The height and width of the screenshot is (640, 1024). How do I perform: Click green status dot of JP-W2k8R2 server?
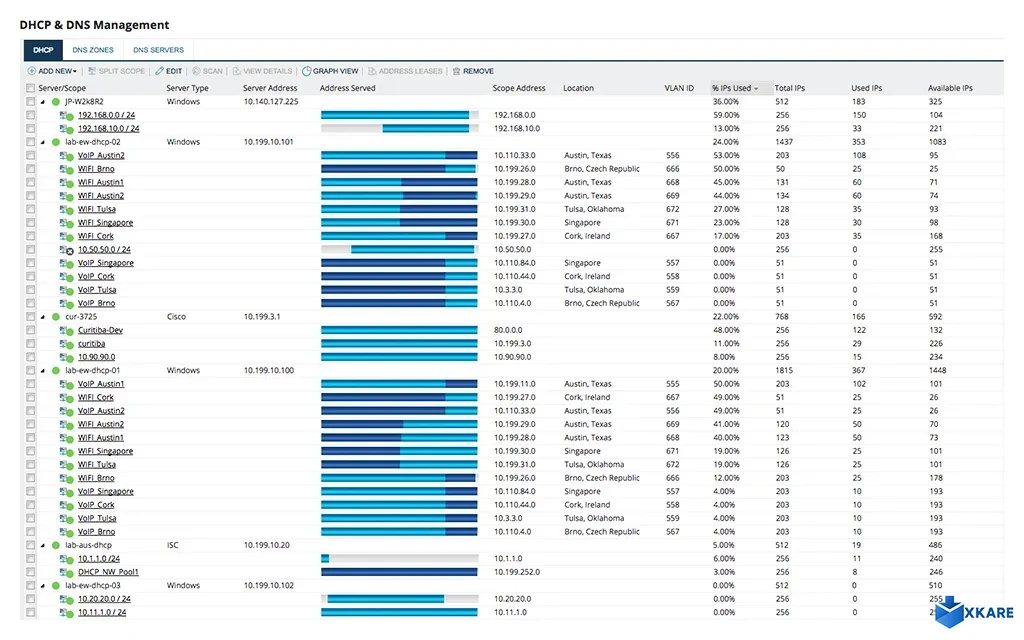point(56,102)
